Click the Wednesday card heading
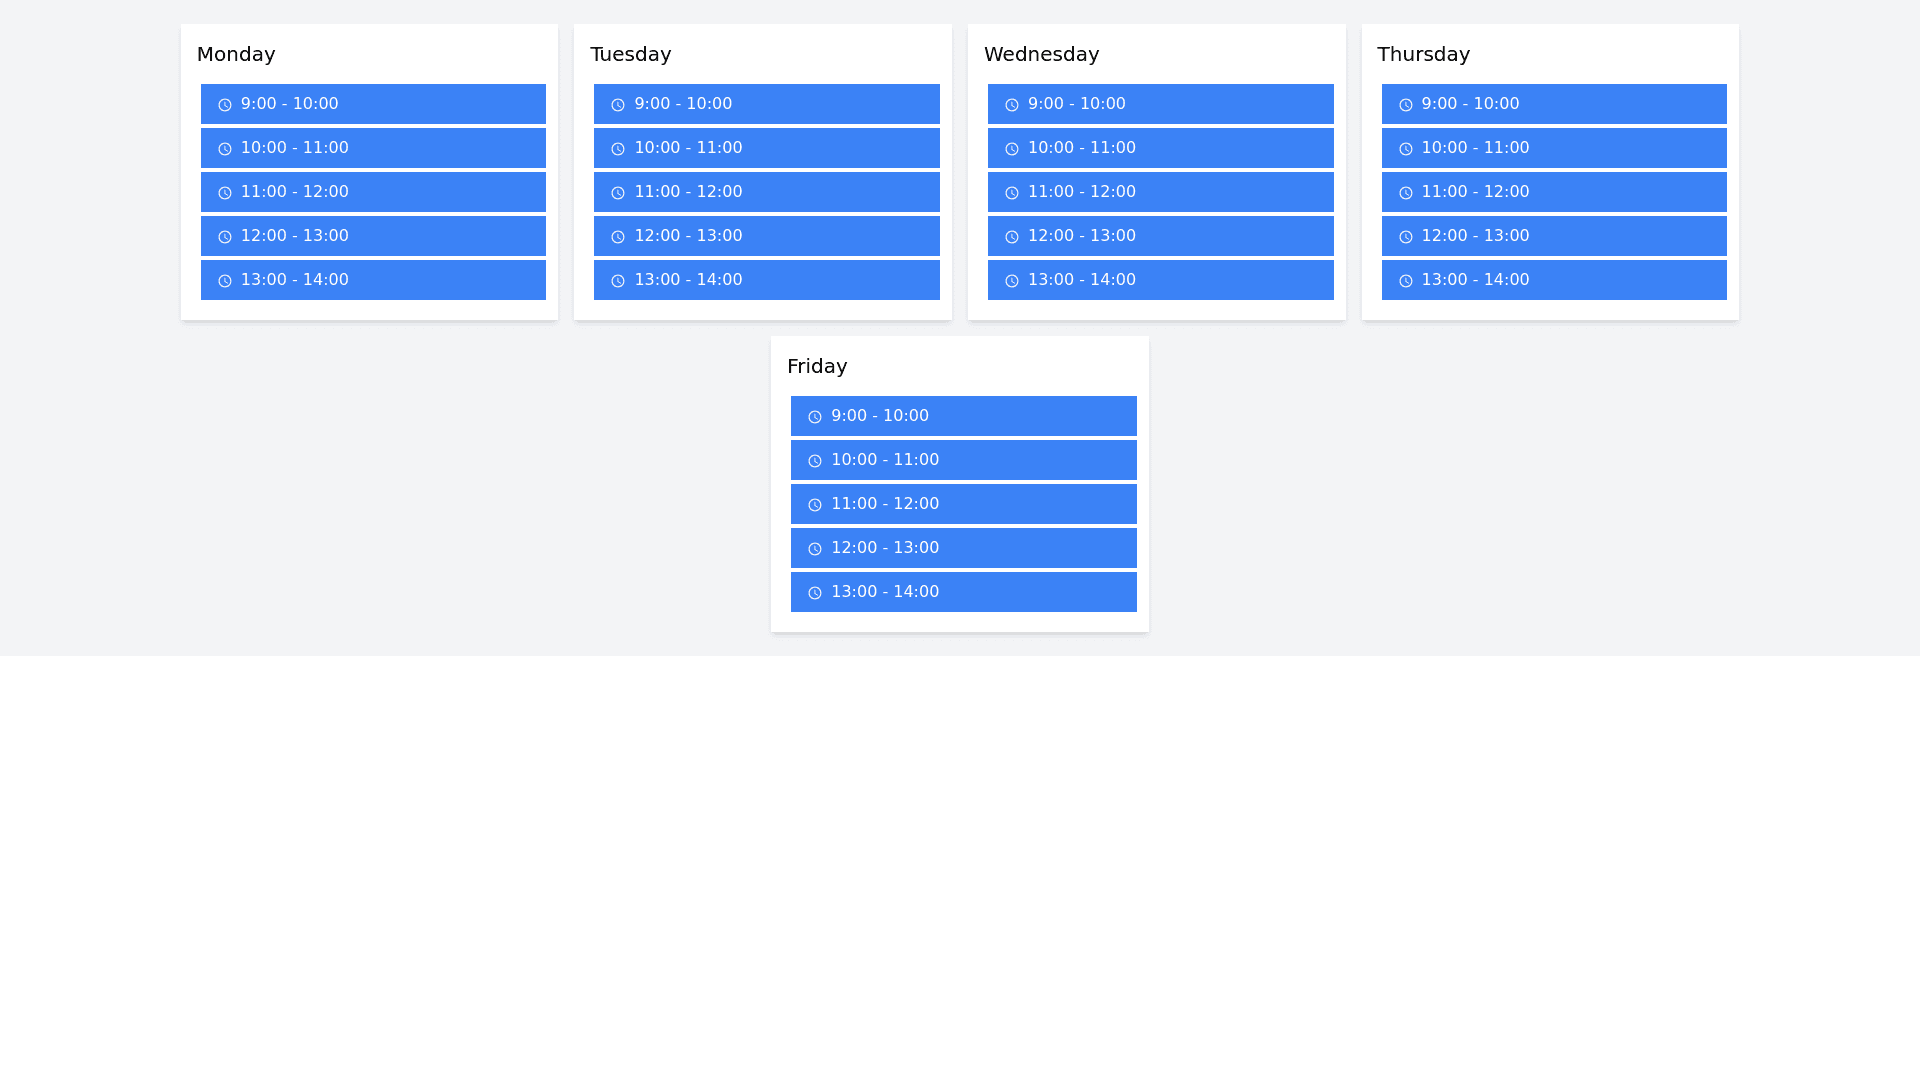 (1040, 54)
